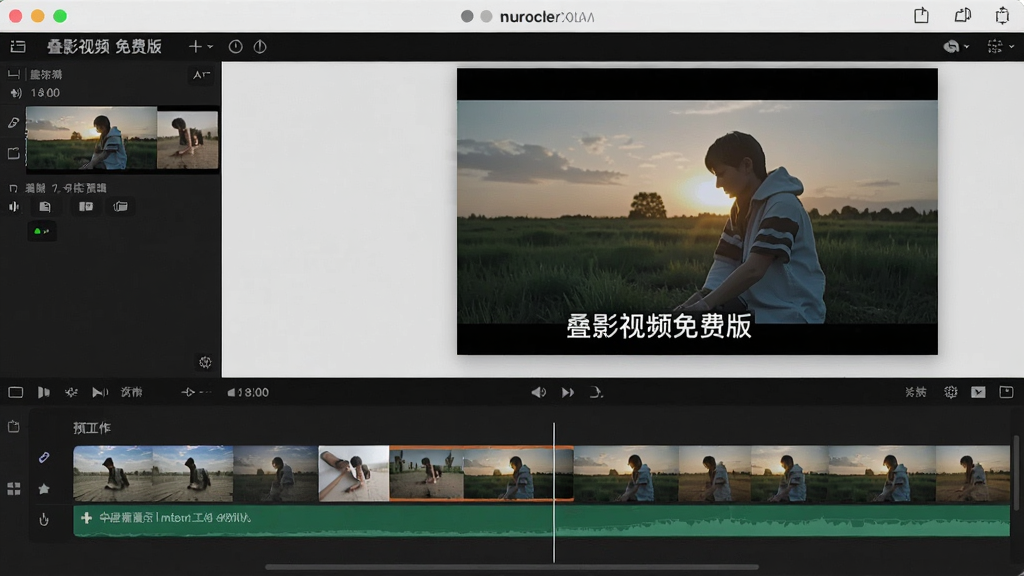The width and height of the screenshot is (1024, 576).
Task: Select the white-background hands clip in the timeline
Action: (x=353, y=473)
